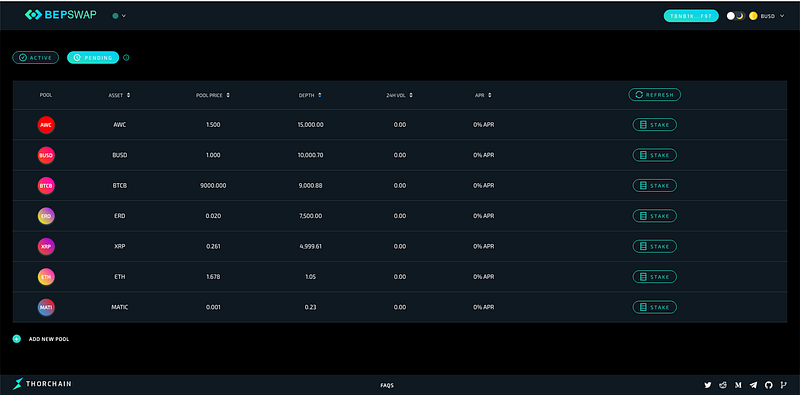Click the AWC asset name cell
The image size is (800, 395).
(x=119, y=125)
